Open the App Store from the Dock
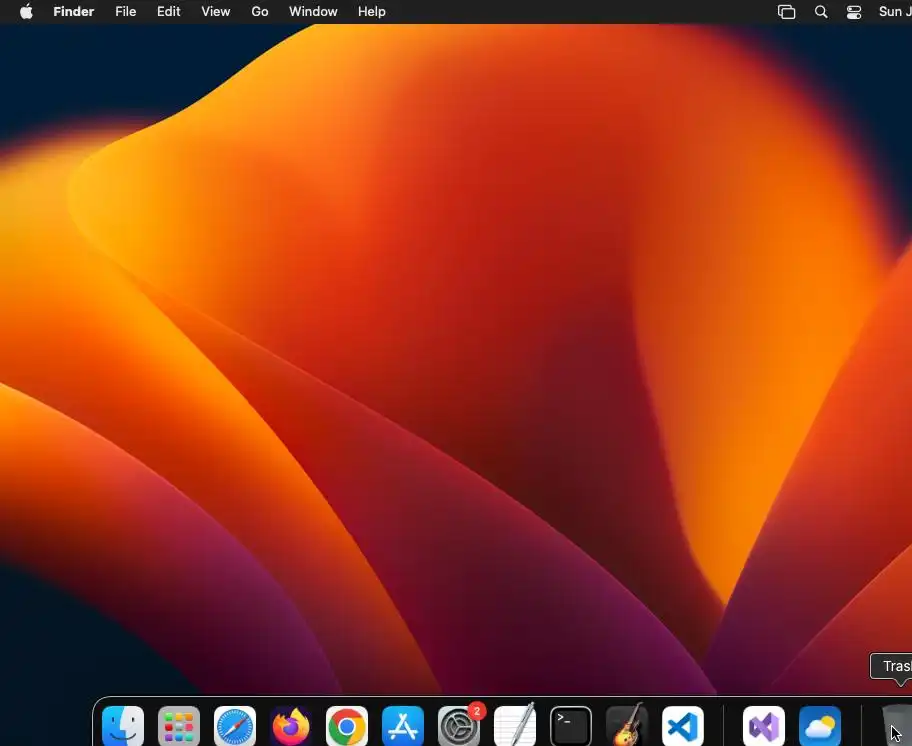 402,726
